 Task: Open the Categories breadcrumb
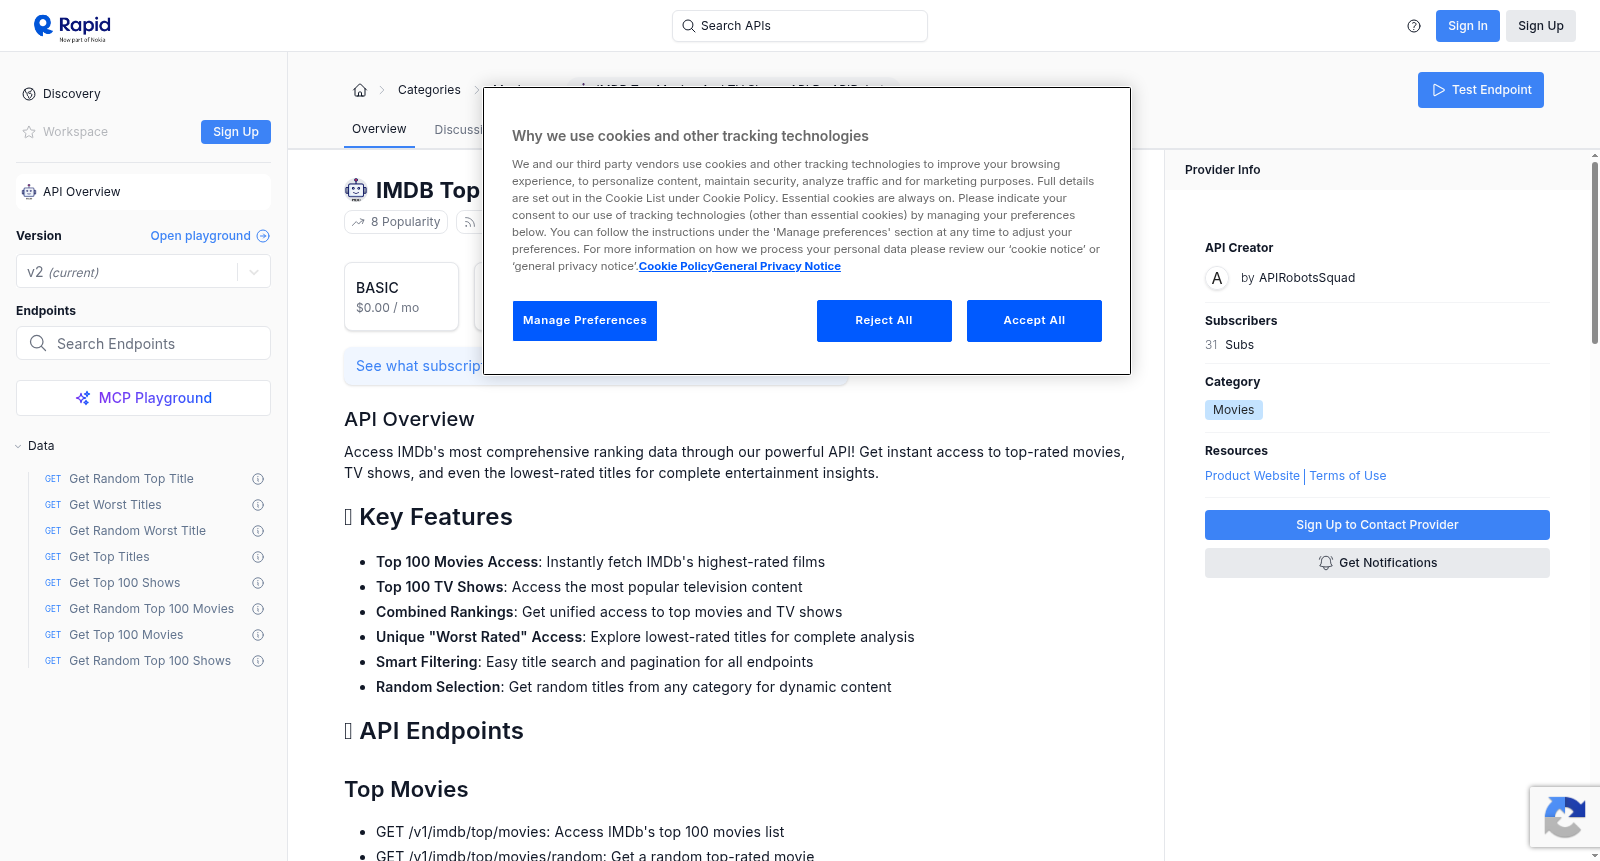pos(429,90)
